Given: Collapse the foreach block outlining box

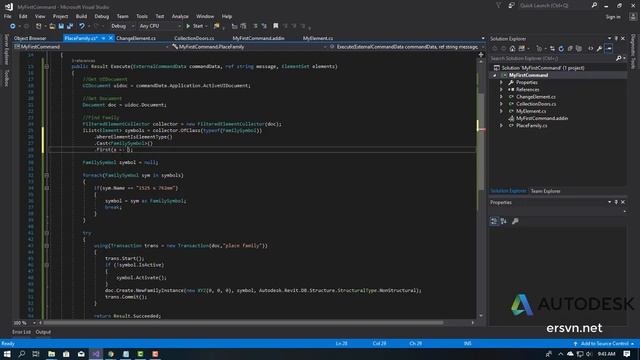Looking at the screenshot, I should (47, 175).
